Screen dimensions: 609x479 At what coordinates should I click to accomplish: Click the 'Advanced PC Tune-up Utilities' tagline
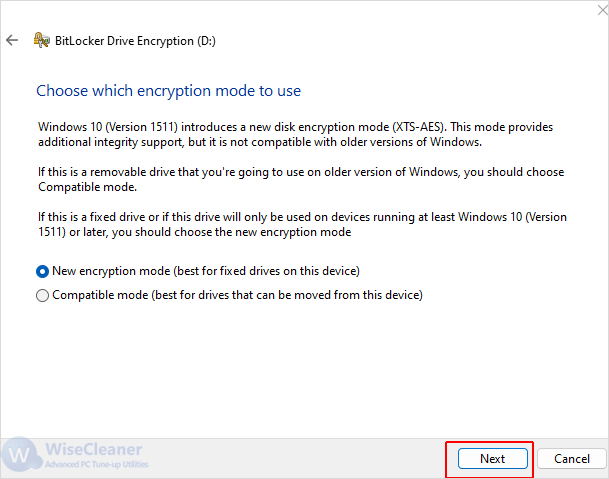tap(97, 464)
